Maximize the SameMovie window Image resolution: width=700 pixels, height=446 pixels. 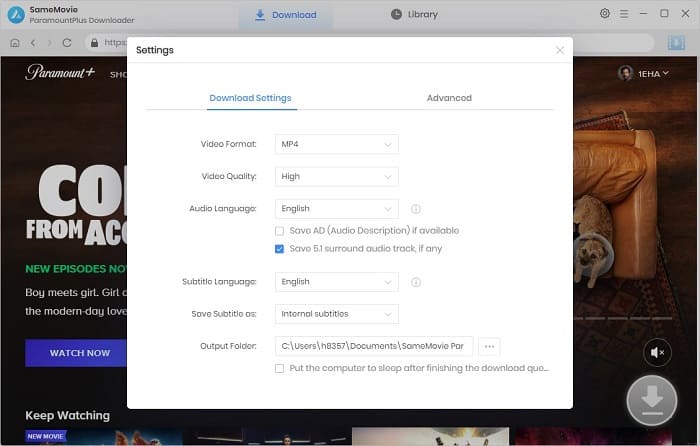[x=664, y=14]
